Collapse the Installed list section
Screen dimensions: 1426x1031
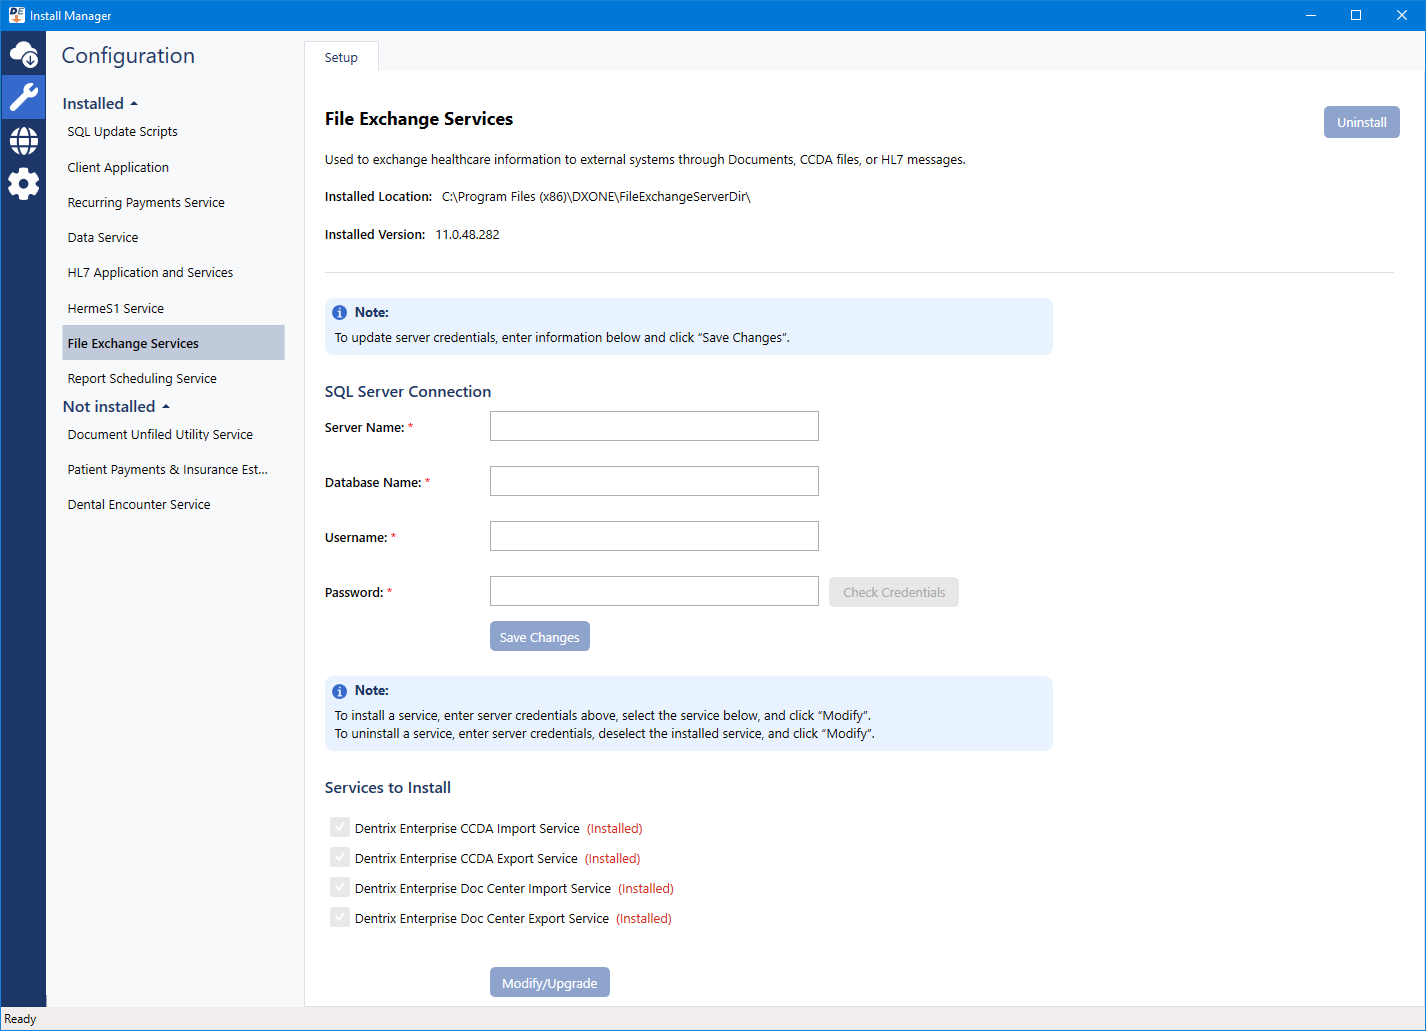[100, 104]
